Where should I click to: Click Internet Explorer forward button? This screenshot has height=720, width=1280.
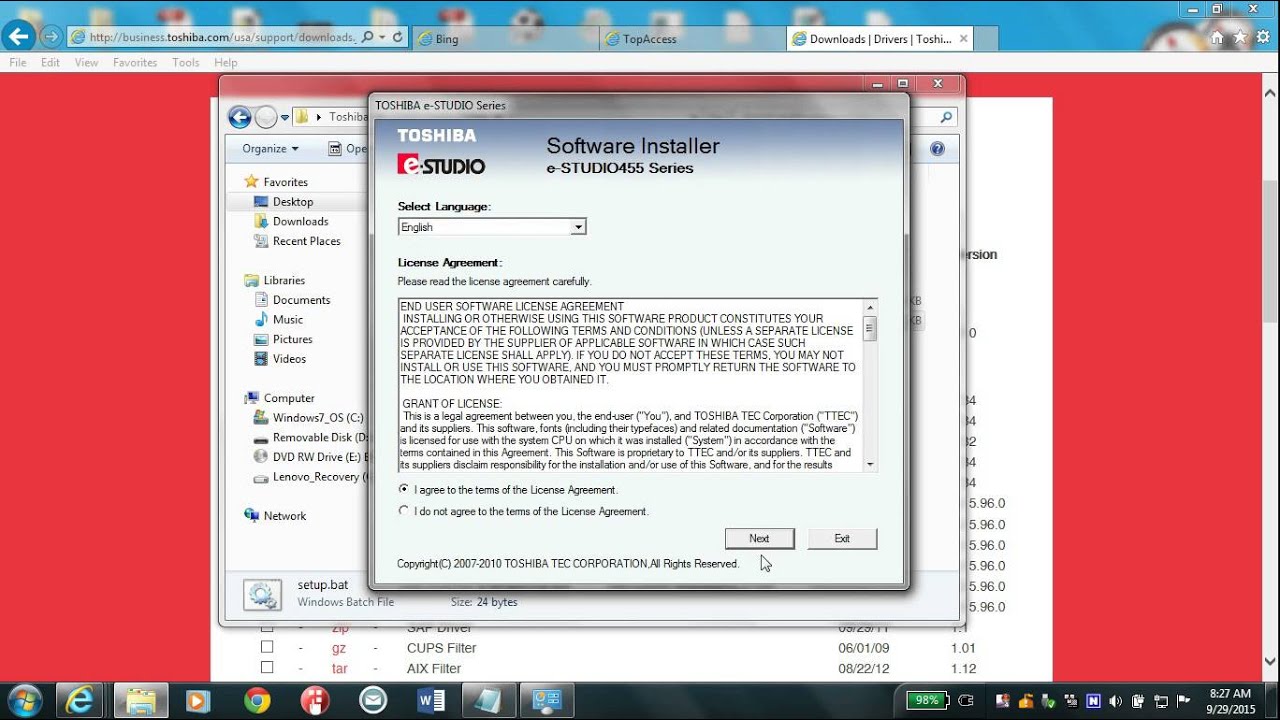[51, 38]
